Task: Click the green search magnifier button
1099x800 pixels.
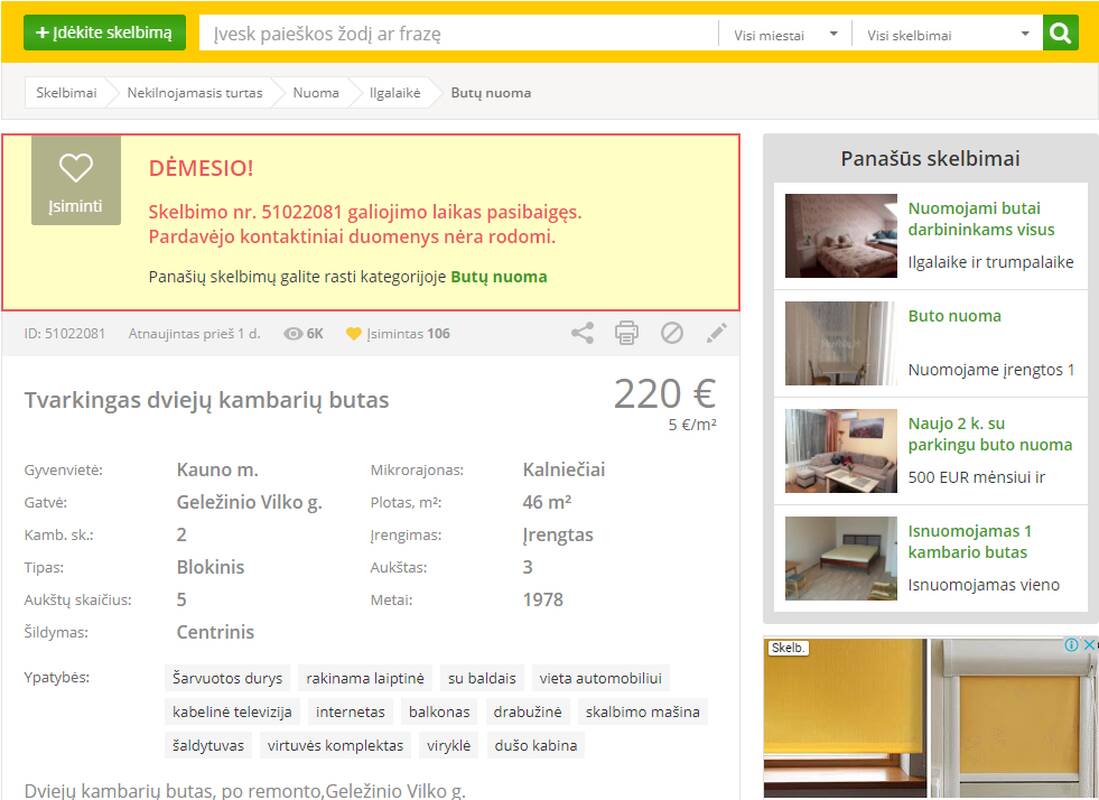Action: 1060,33
